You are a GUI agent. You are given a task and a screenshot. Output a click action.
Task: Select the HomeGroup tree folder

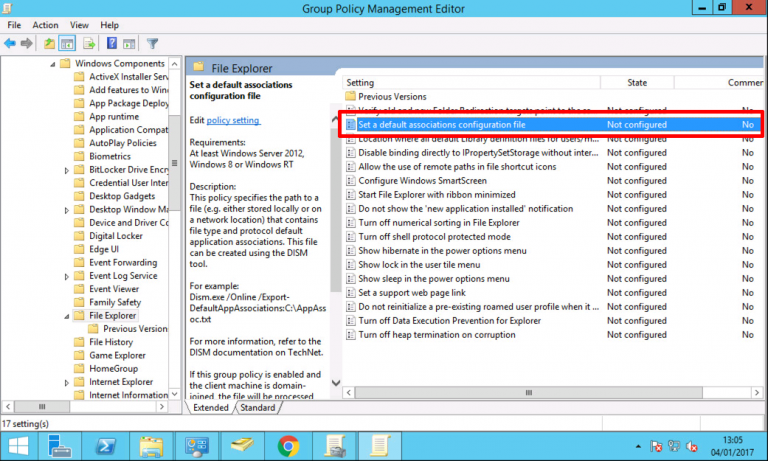tap(106, 368)
